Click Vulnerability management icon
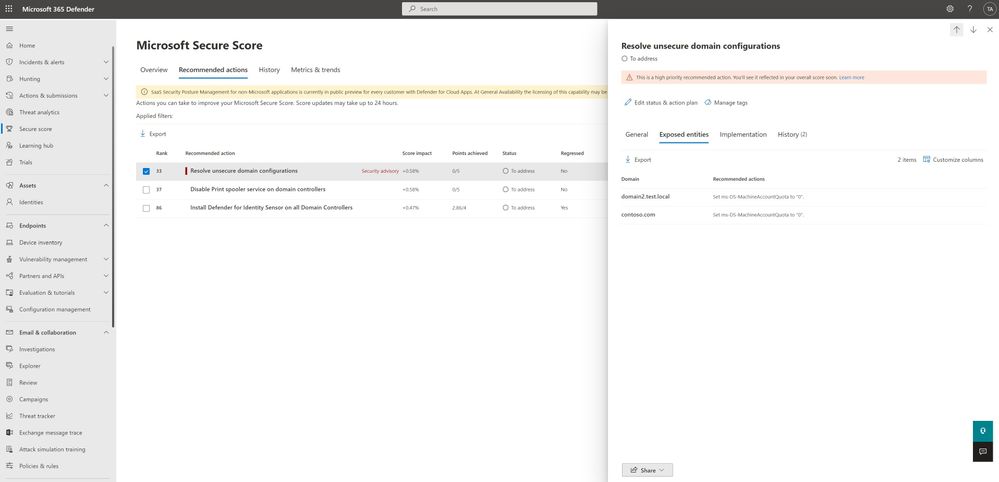The image size is (999, 482). (x=9, y=259)
